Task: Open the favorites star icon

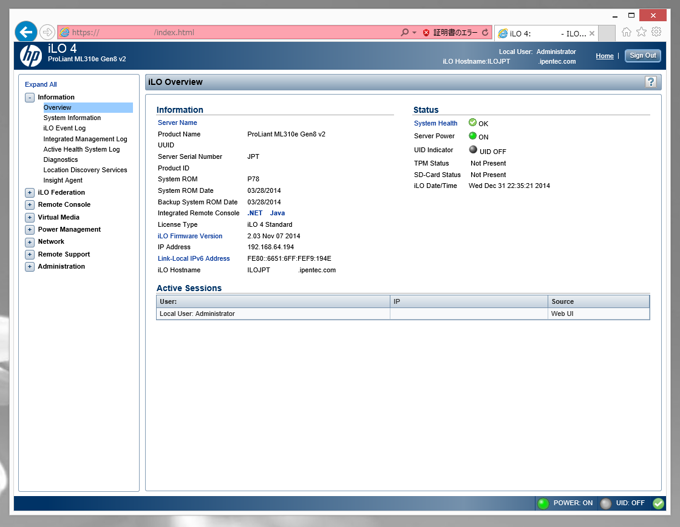Action: (x=641, y=32)
